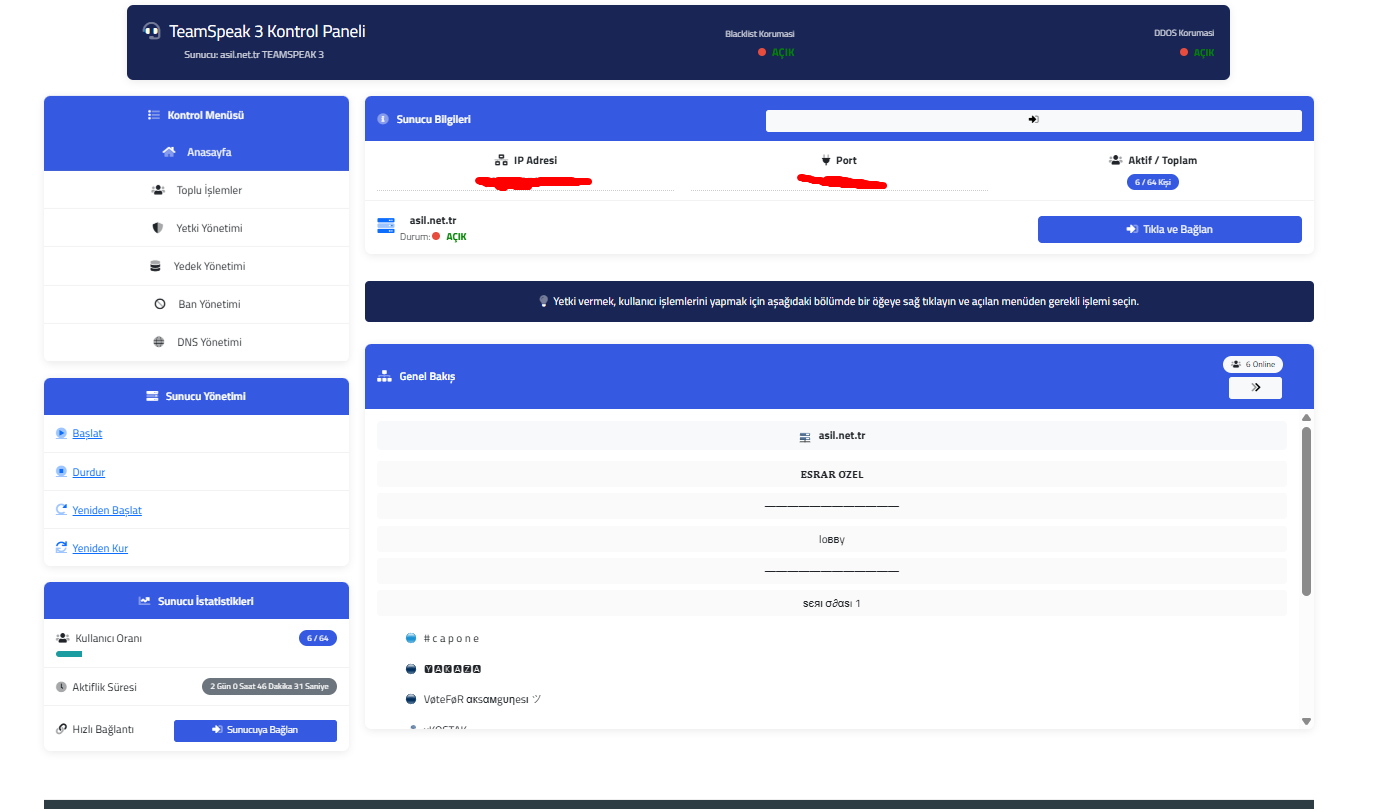Click the home icon beside Anasayfa

(169, 152)
